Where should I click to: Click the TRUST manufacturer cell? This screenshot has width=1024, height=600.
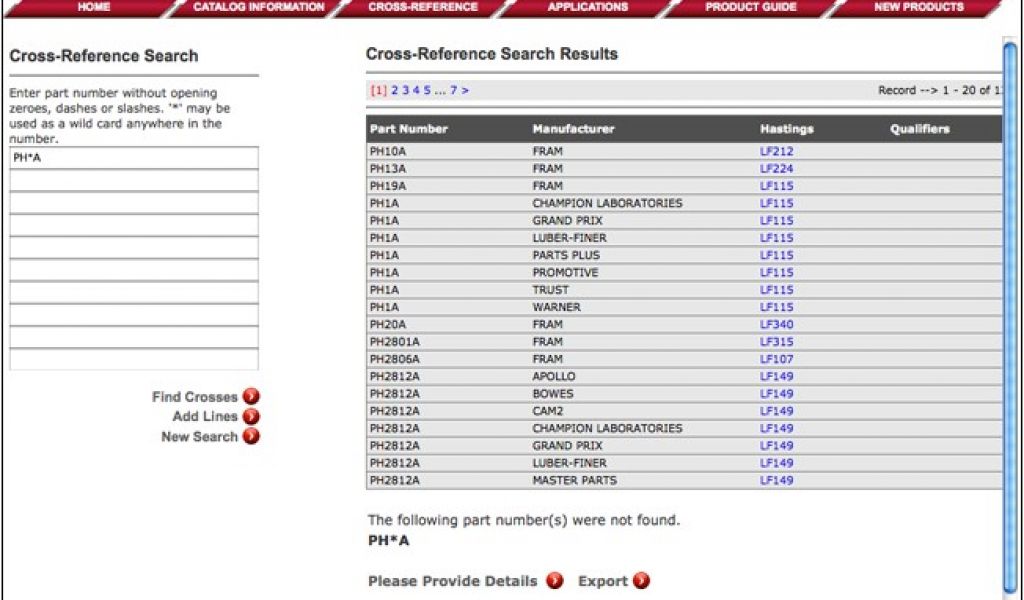pos(551,290)
